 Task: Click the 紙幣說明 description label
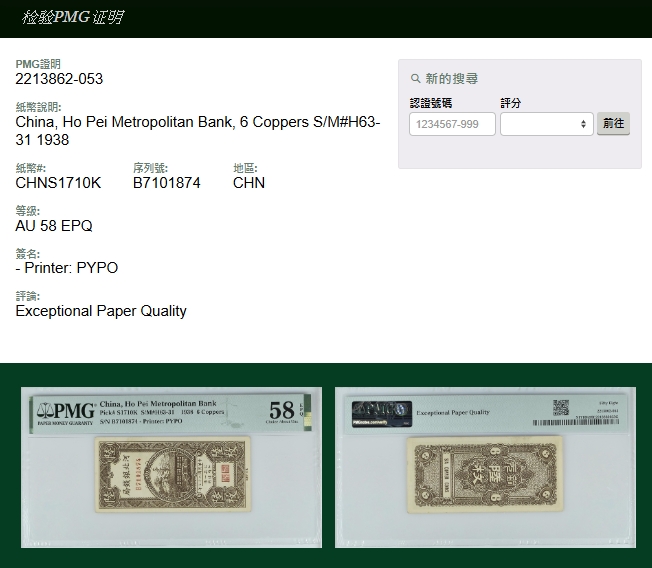point(38,107)
